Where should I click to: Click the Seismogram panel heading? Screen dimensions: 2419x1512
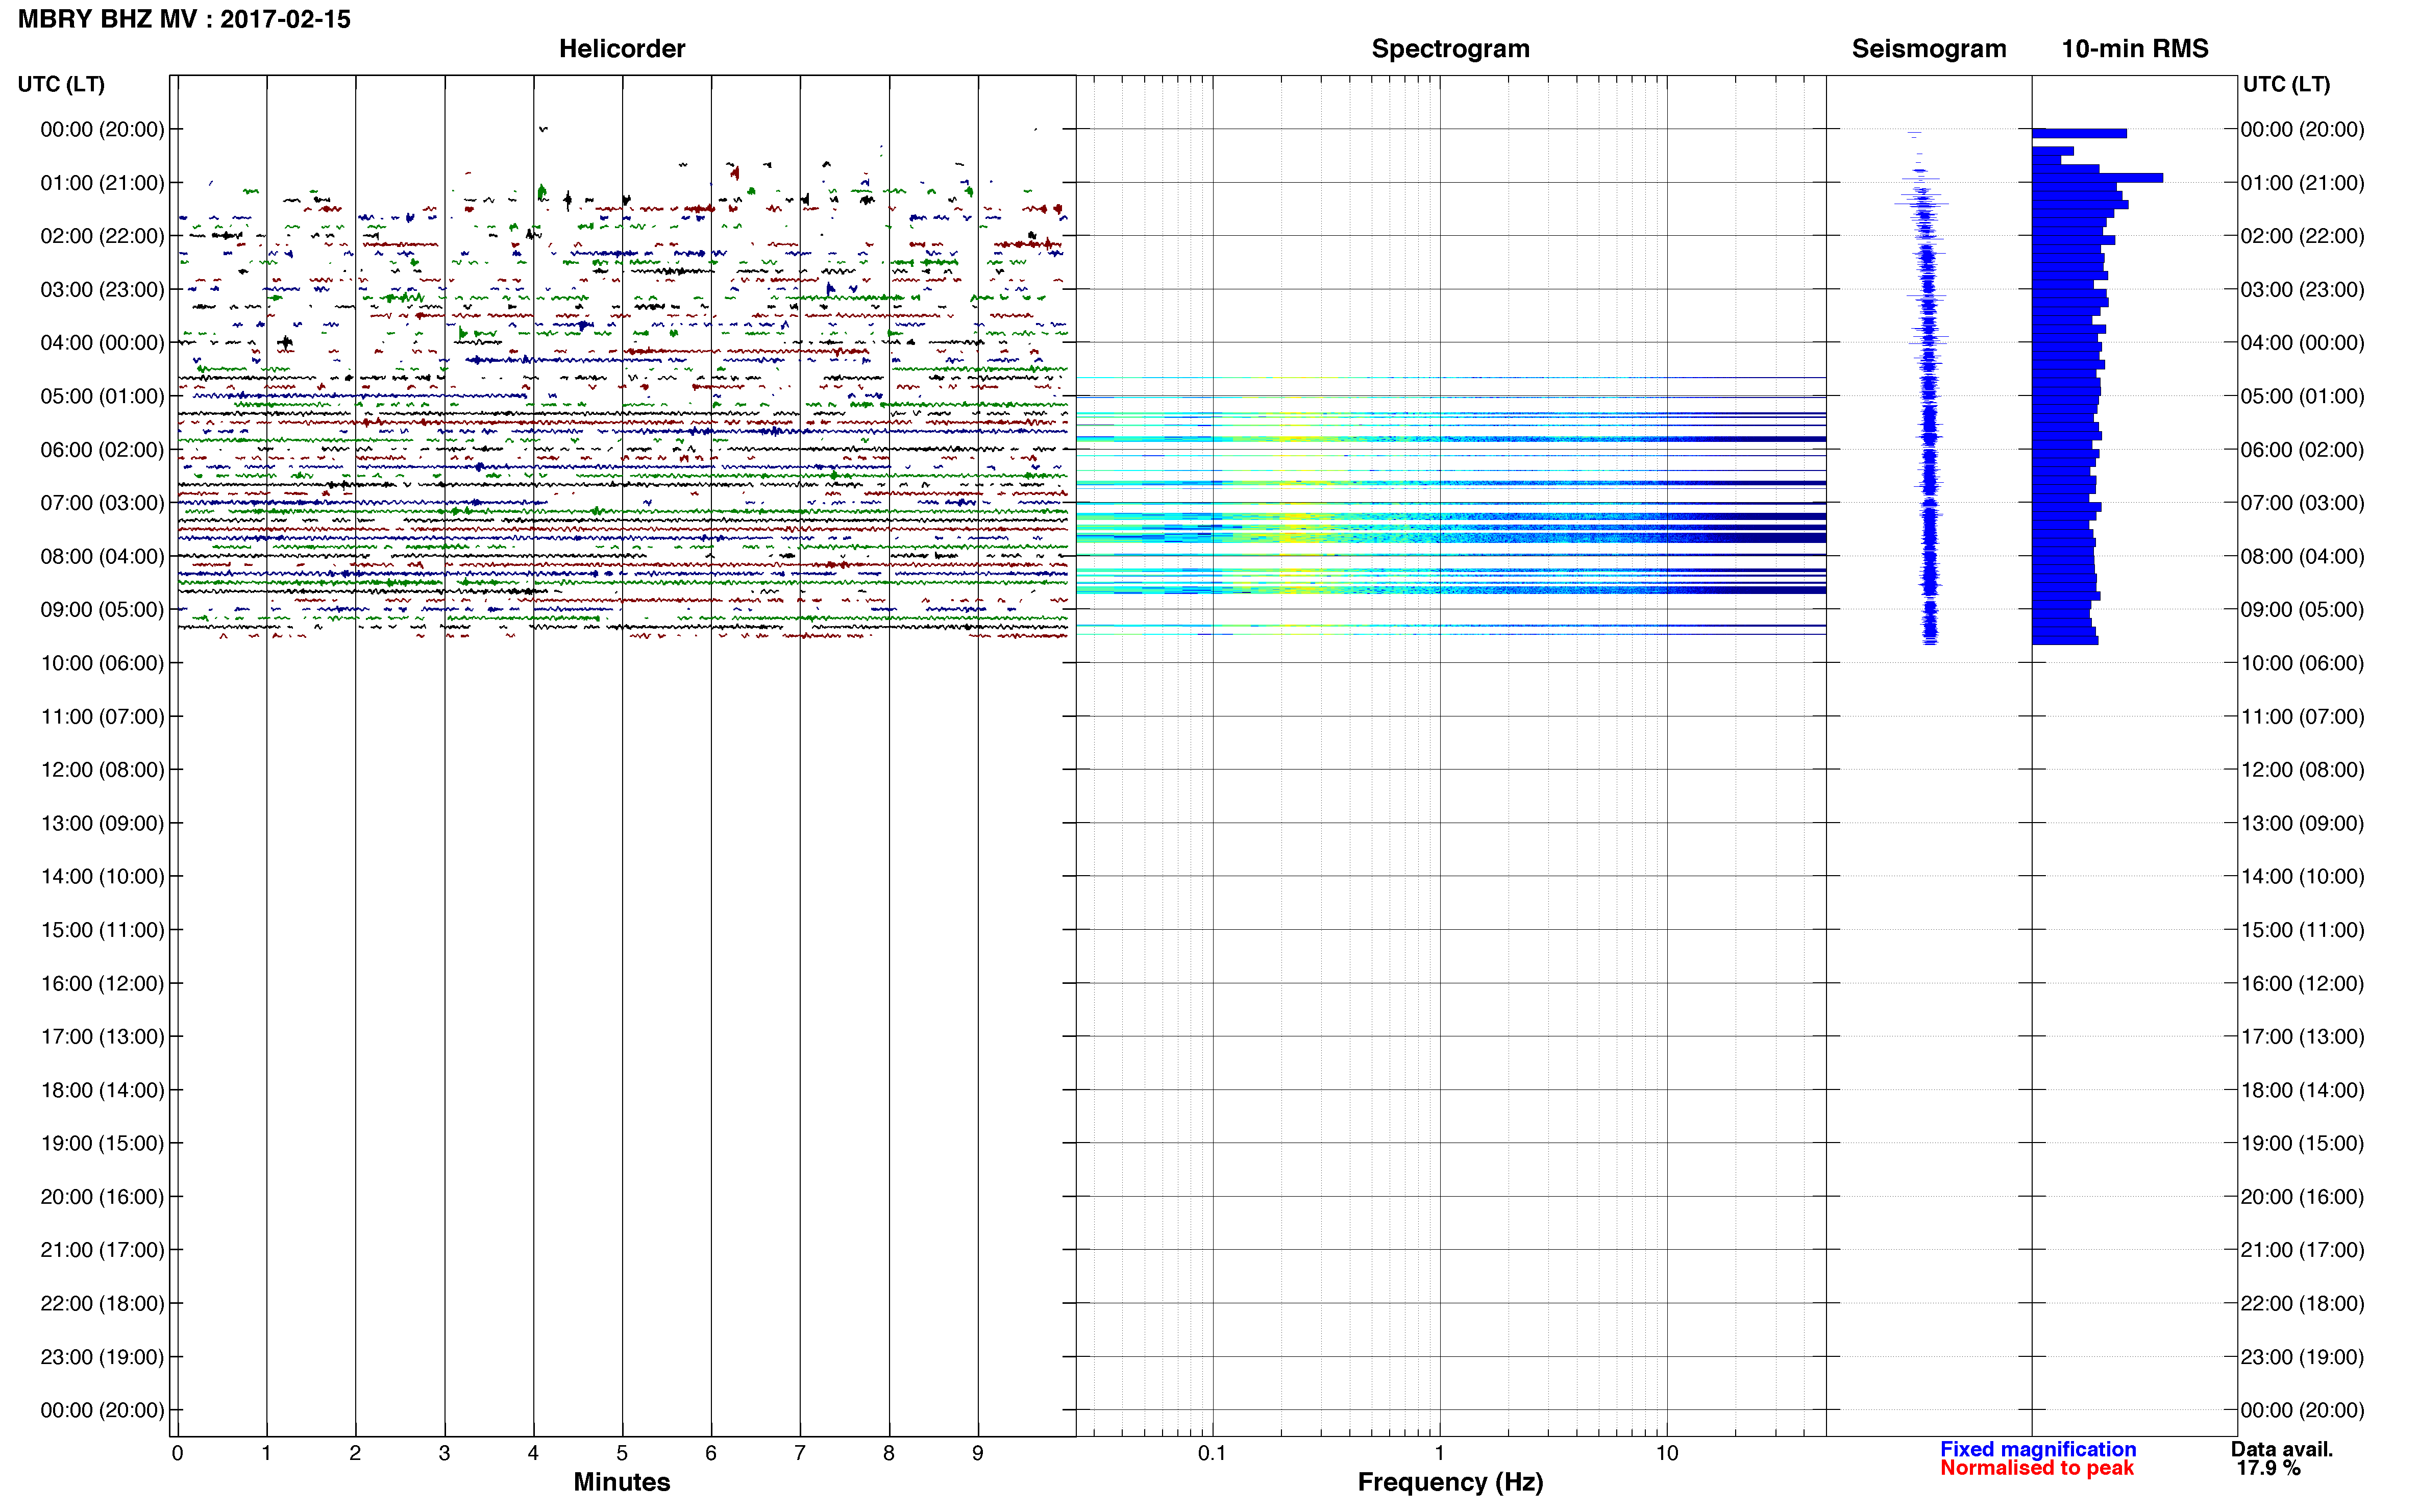point(1929,49)
